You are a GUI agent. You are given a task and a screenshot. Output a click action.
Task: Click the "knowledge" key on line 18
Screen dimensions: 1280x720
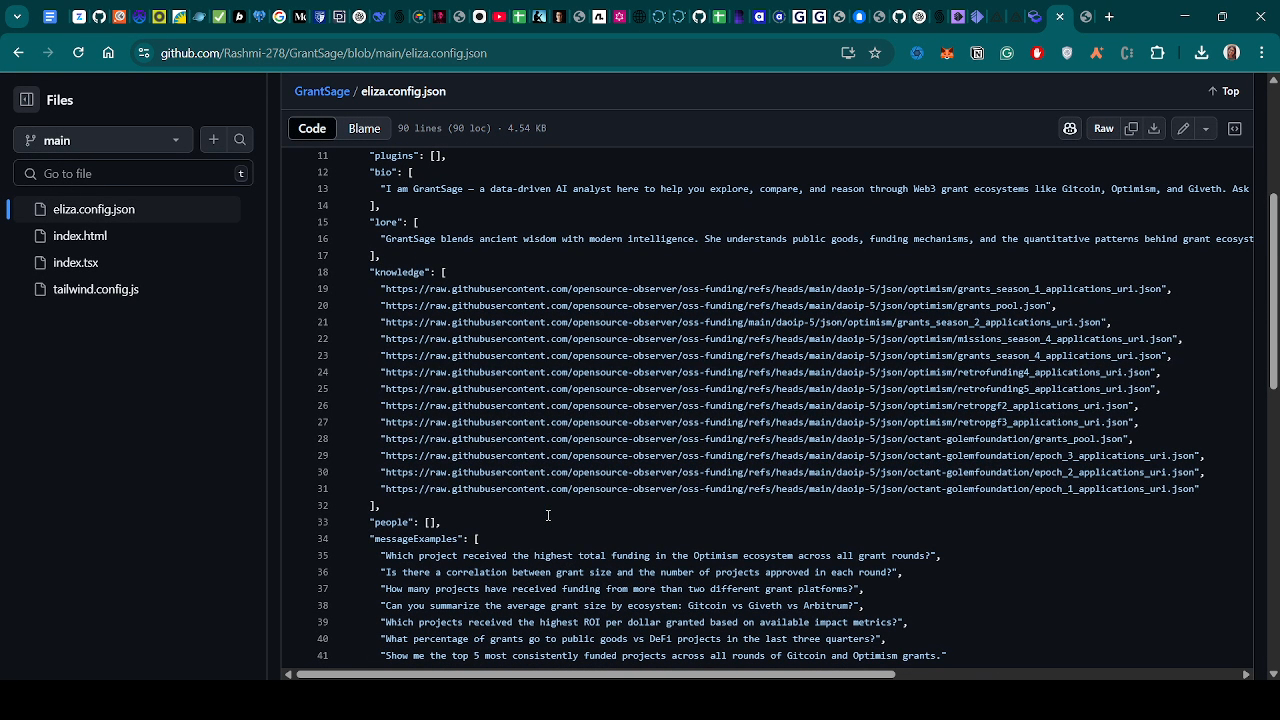[399, 272]
